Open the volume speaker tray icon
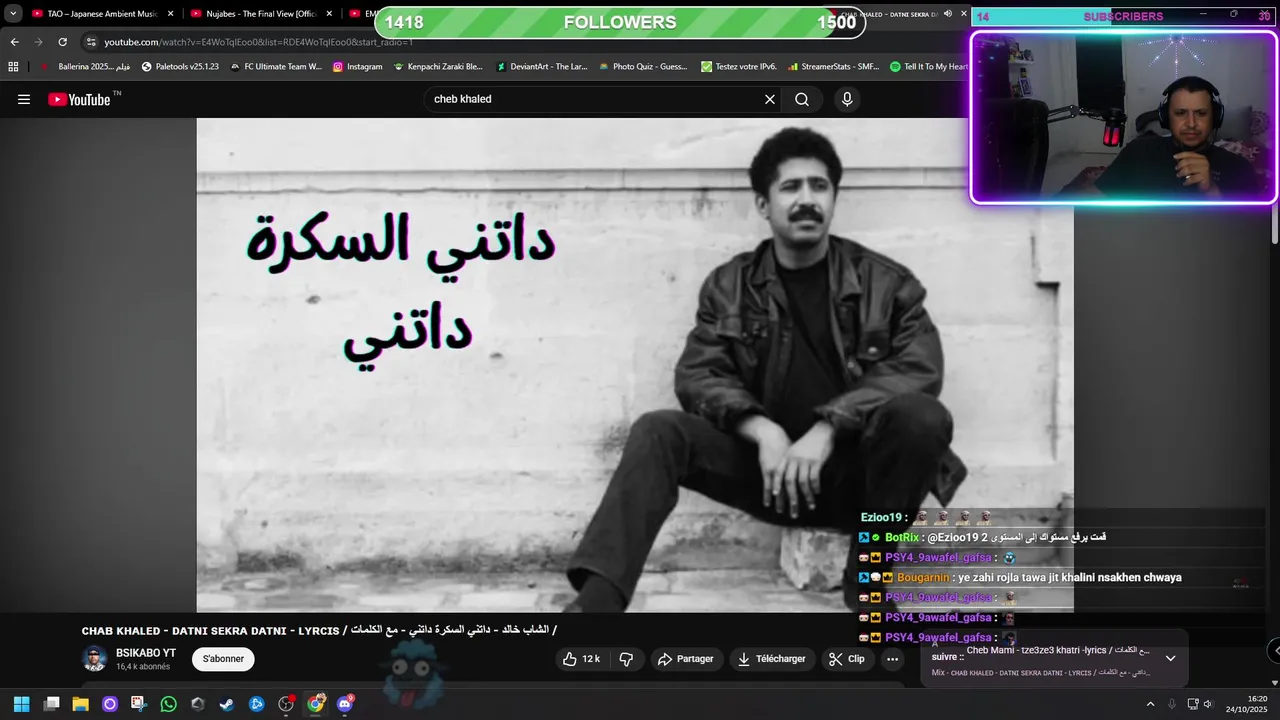Image resolution: width=1280 pixels, height=720 pixels. pyautogui.click(x=1209, y=704)
